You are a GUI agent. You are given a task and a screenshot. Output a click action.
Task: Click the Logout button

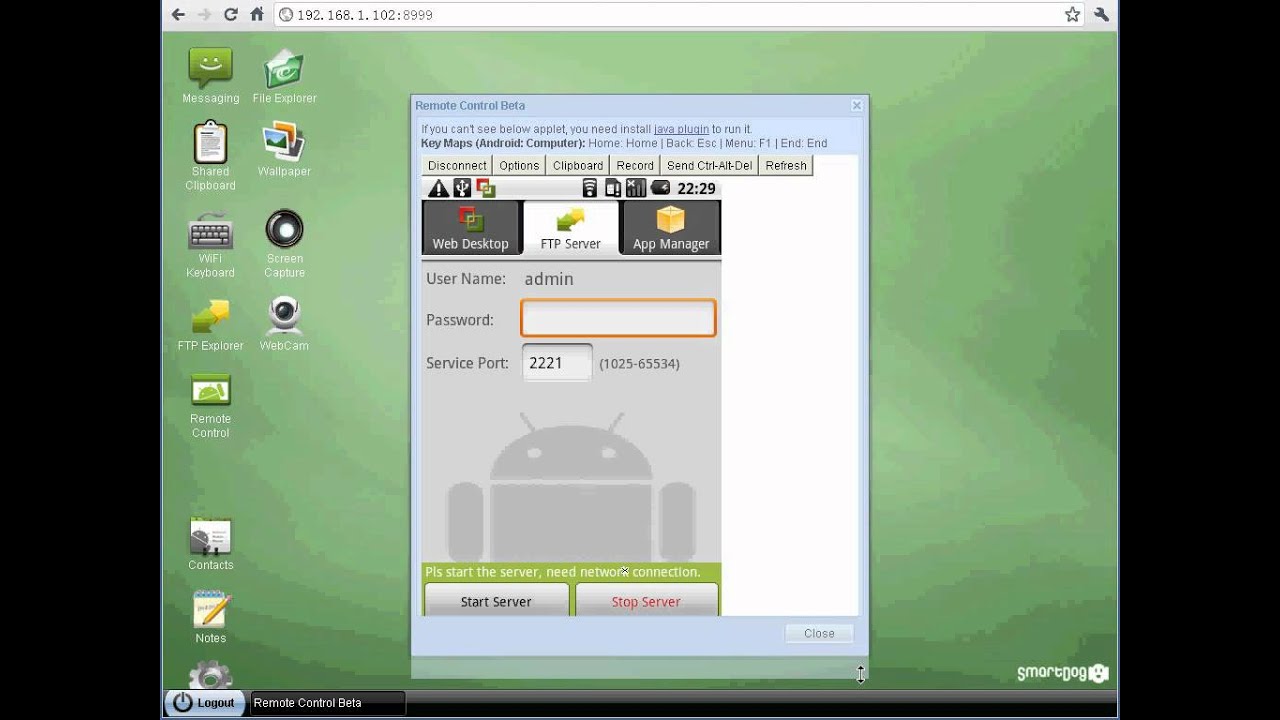point(205,703)
